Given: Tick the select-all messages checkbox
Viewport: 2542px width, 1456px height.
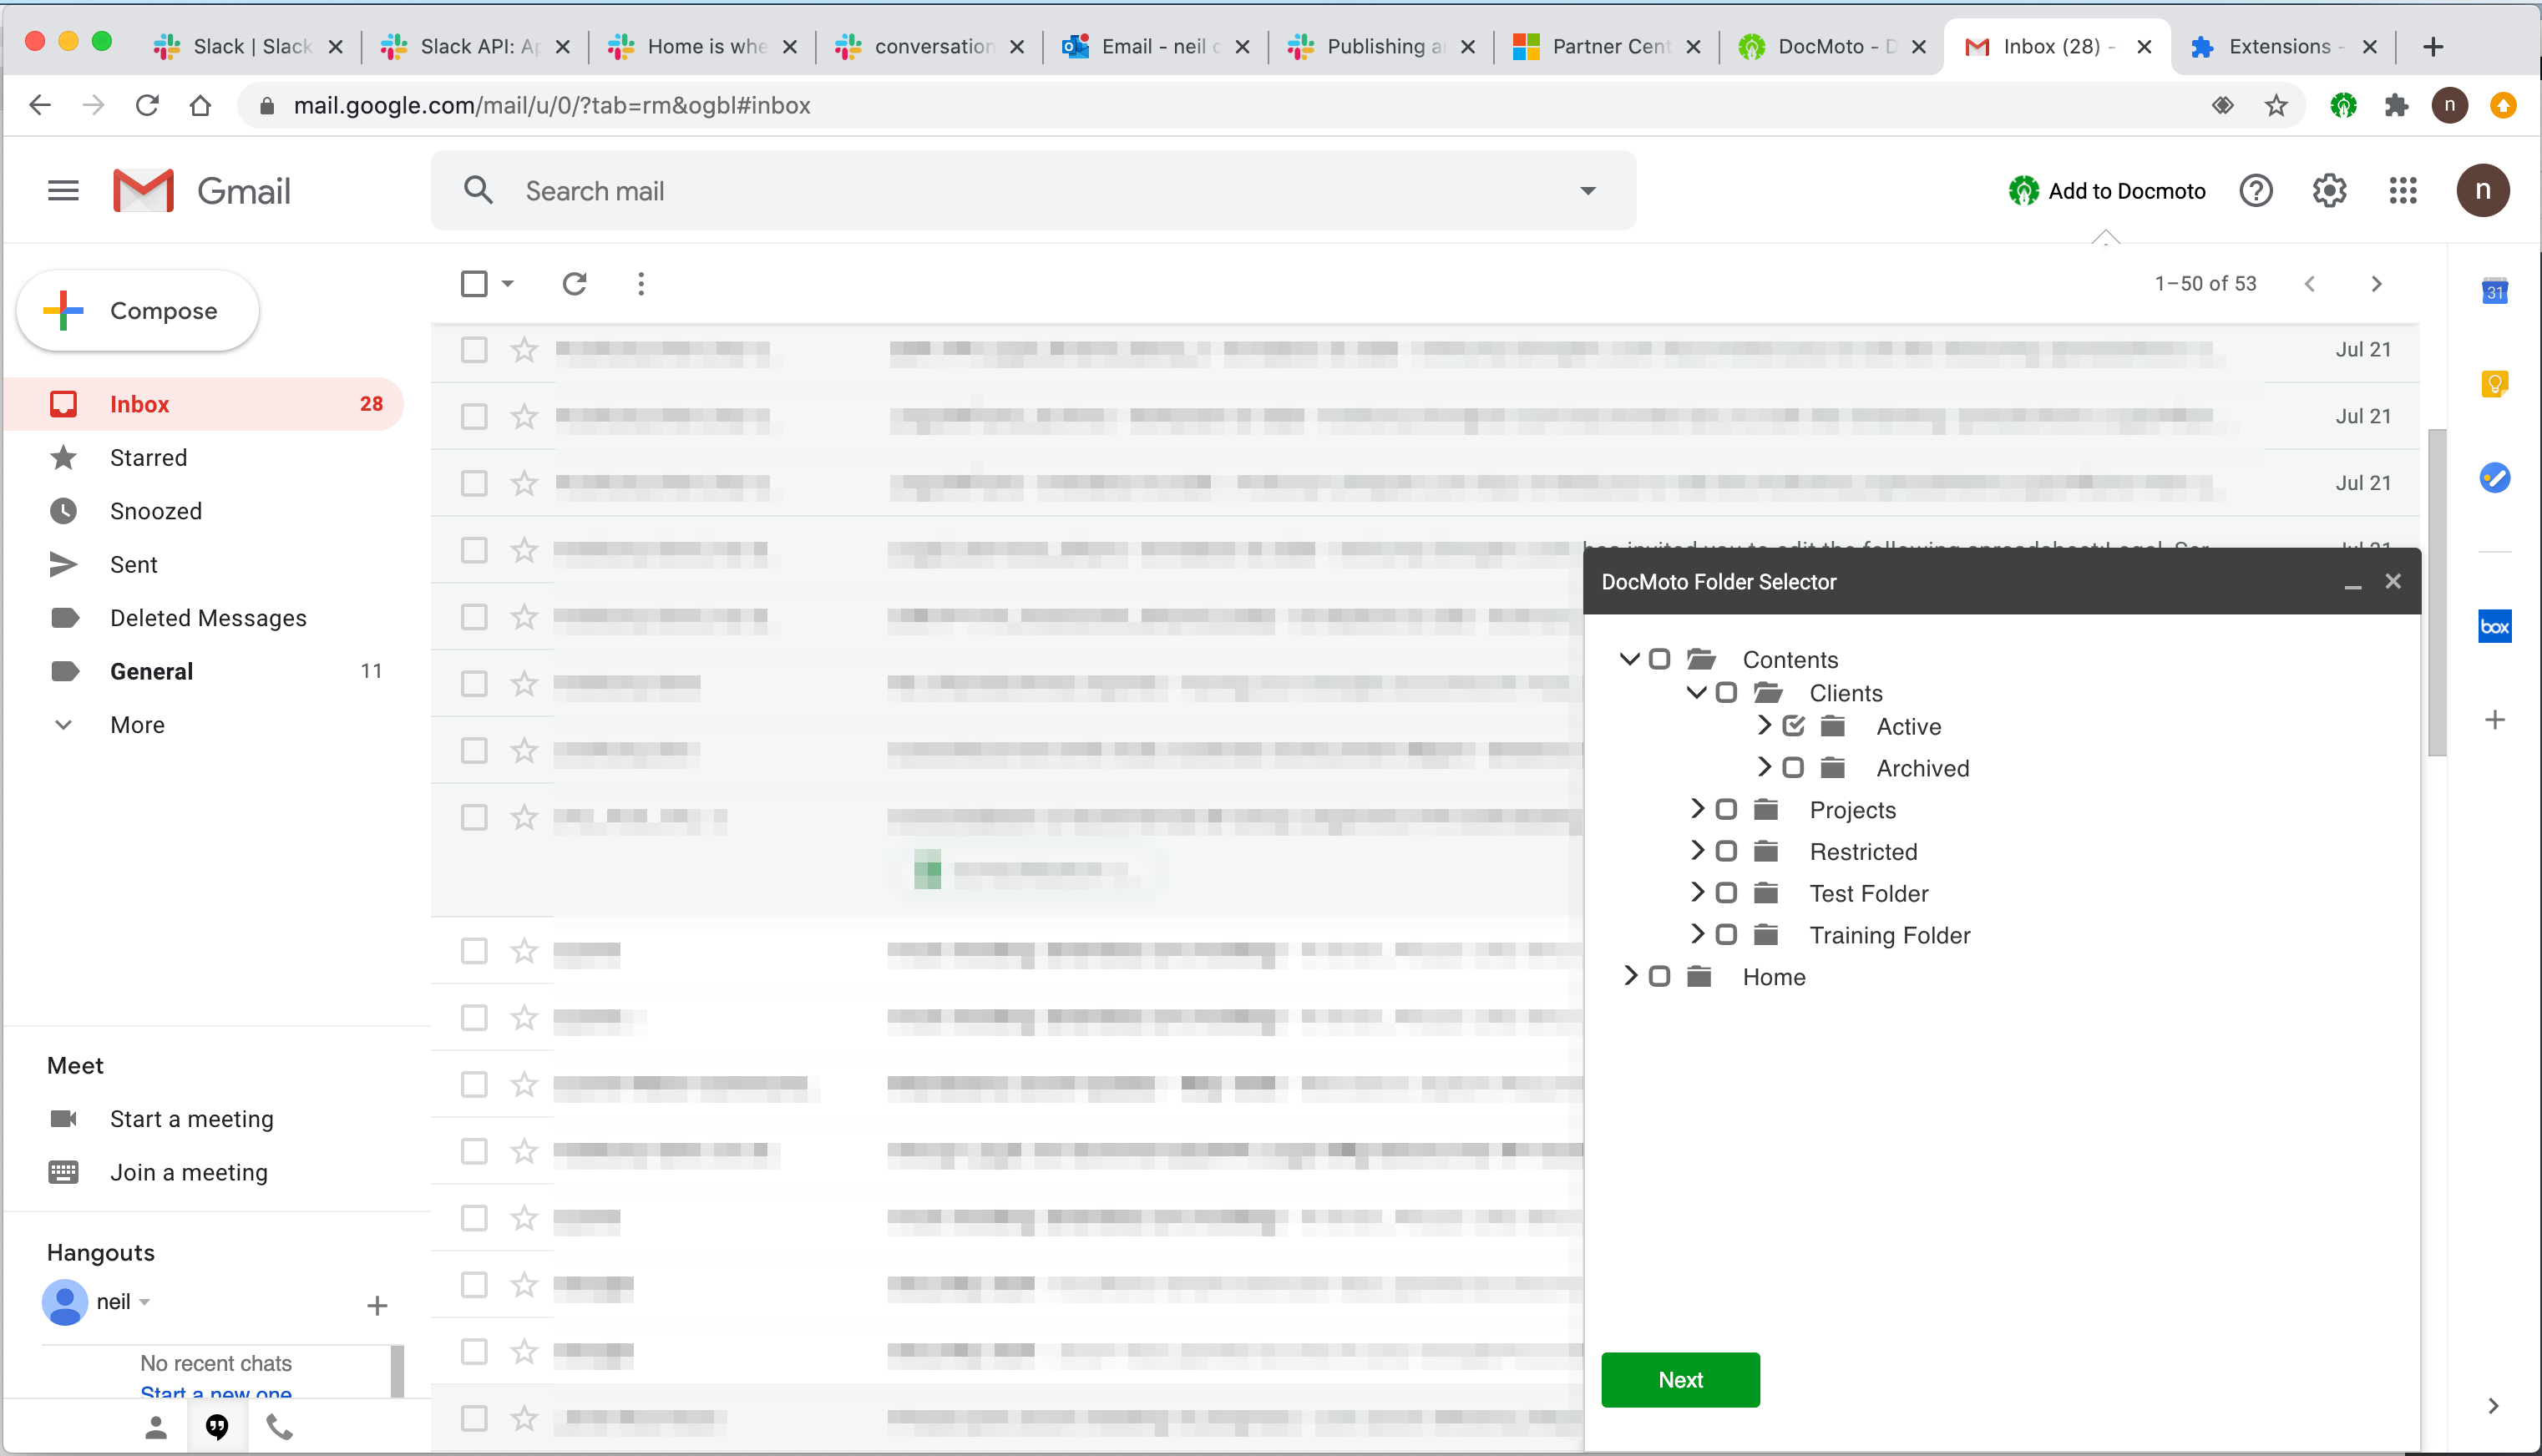Looking at the screenshot, I should click(474, 284).
